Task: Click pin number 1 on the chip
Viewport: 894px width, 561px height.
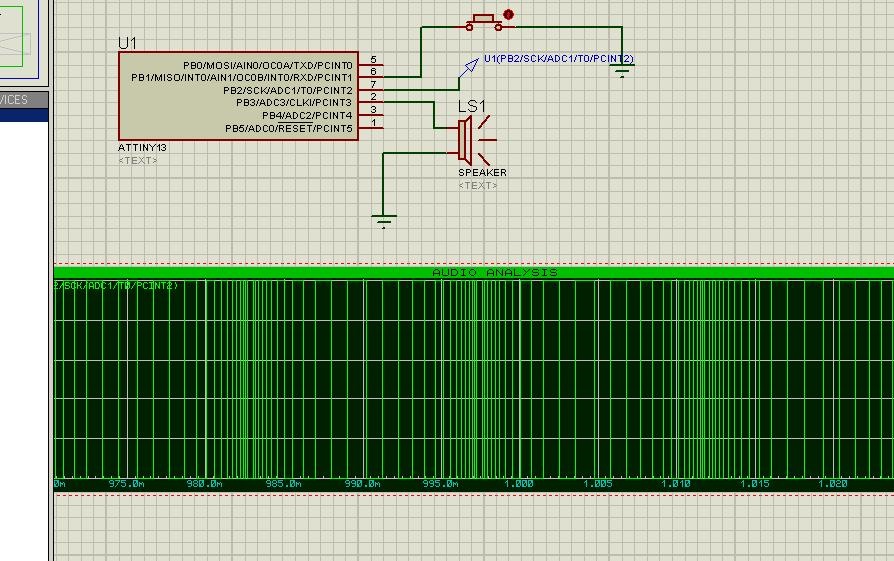Action: tap(373, 123)
